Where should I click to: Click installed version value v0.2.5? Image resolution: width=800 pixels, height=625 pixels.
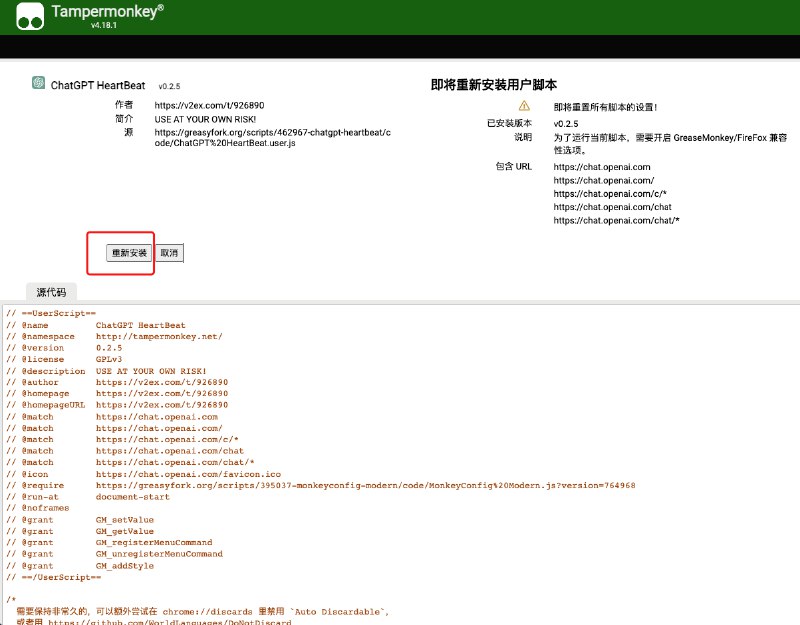pyautogui.click(x=566, y=124)
